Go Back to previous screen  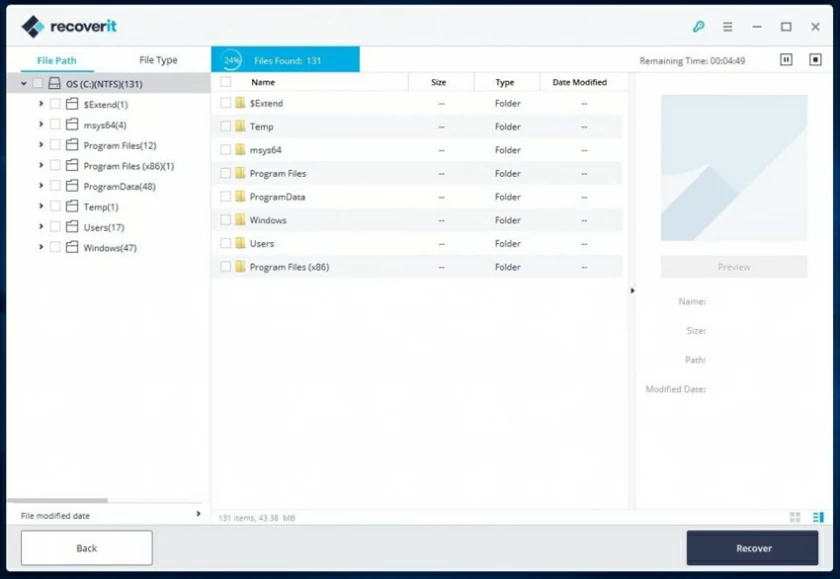pyautogui.click(x=86, y=547)
